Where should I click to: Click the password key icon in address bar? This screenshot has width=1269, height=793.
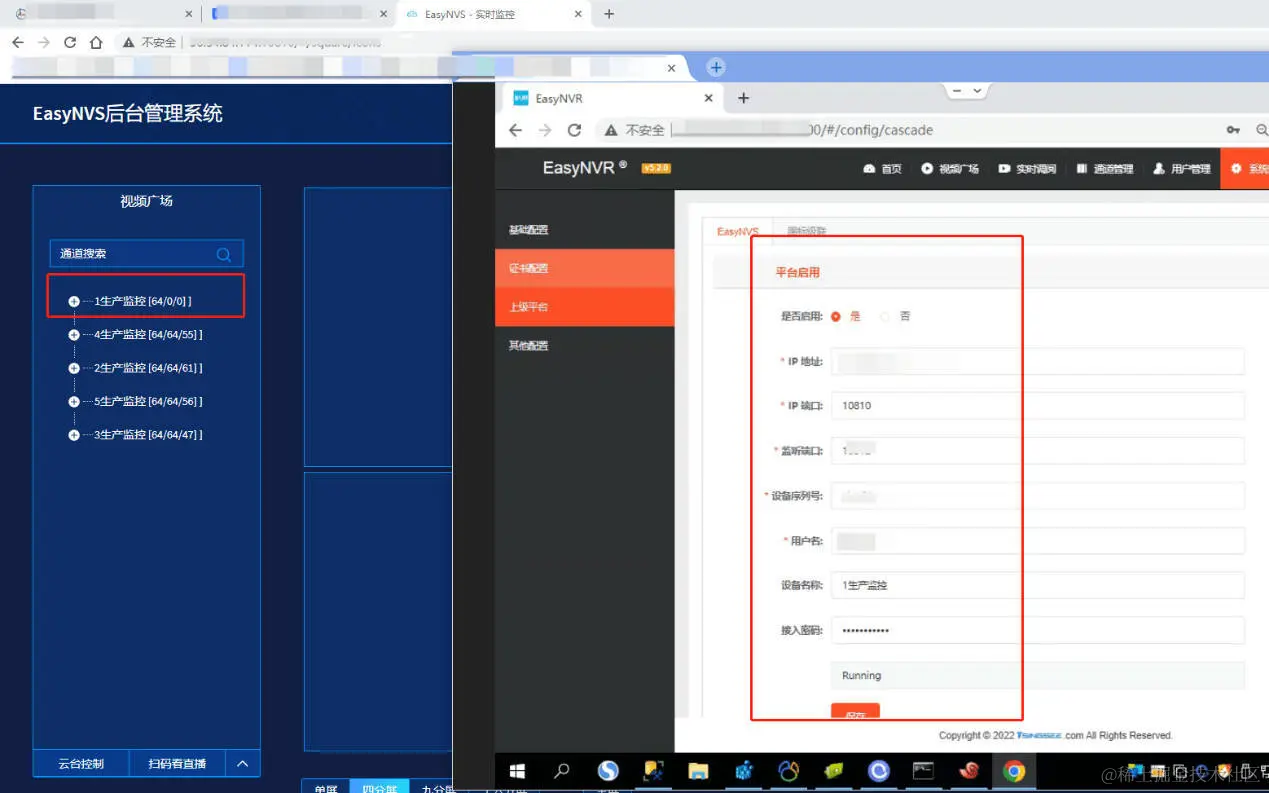[1233, 130]
